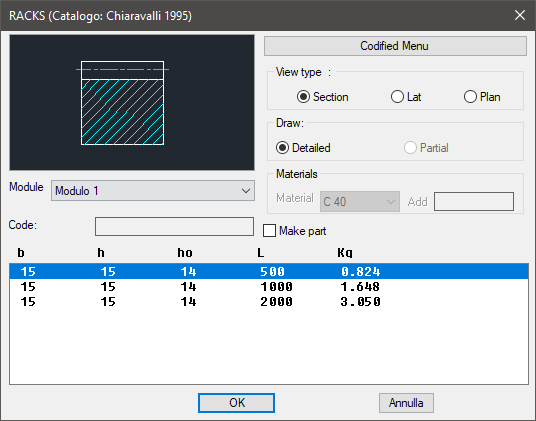Click the Kg column header
The width and height of the screenshot is (536, 421).
[x=345, y=253]
